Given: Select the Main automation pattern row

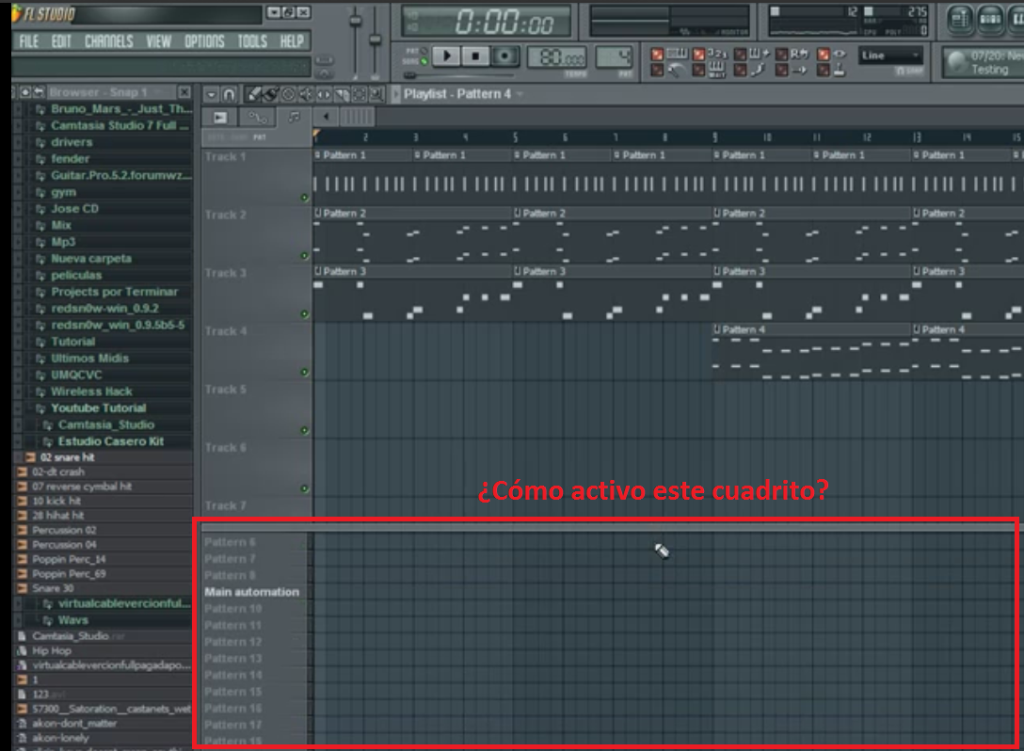Looking at the screenshot, I should click(251, 592).
